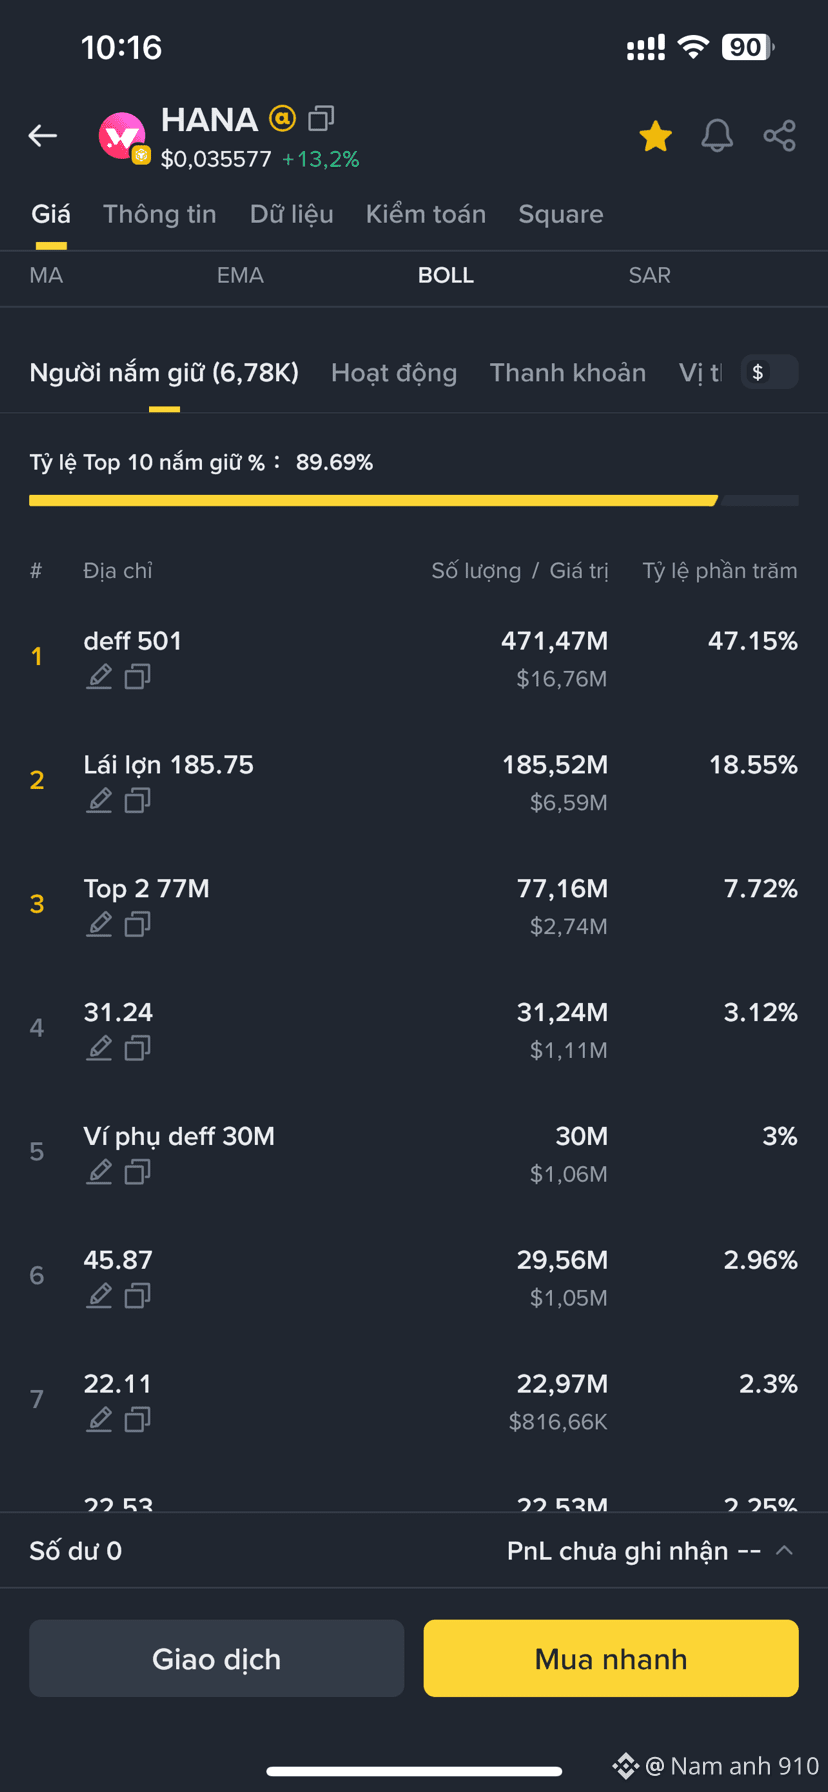The height and width of the screenshot is (1792, 828).
Task: Toggle the yellow favorite star
Action: (656, 136)
